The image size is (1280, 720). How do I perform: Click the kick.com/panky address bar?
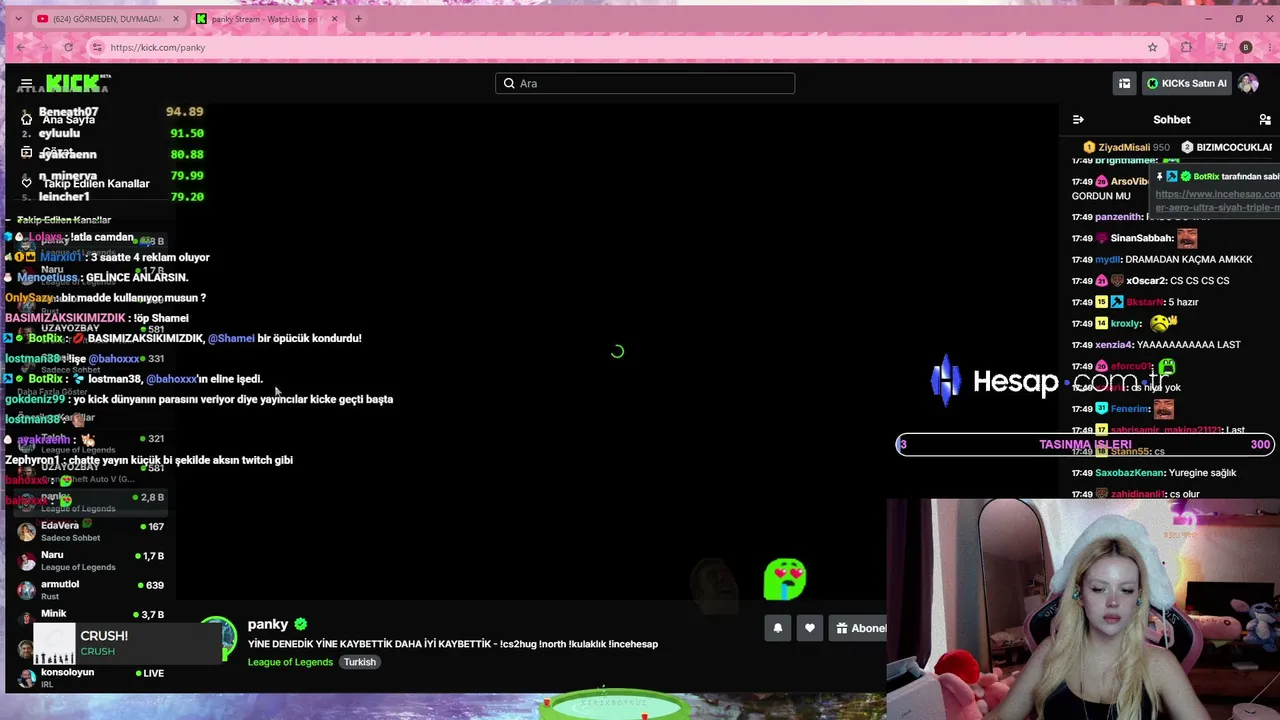coord(625,47)
